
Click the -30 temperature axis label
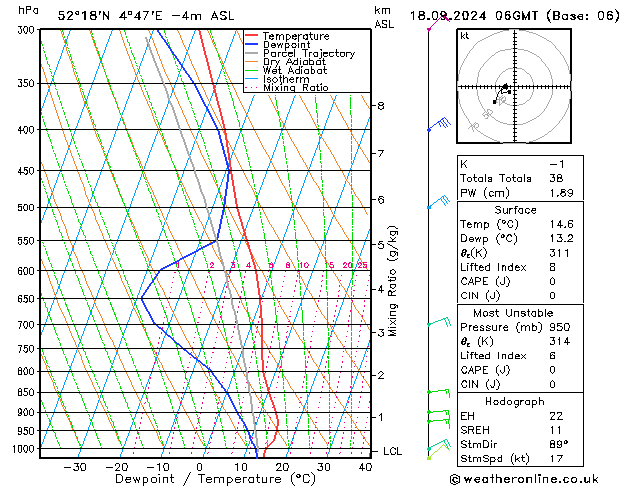coord(75,467)
